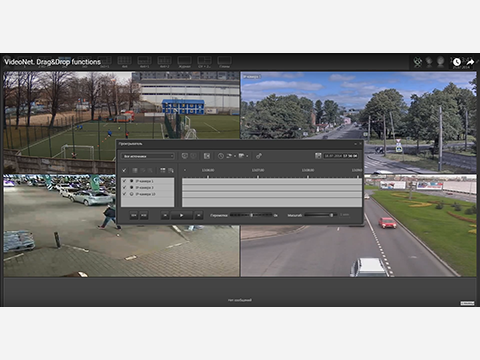Select the 4x4+1 screen layout icon
This screenshot has width=480, height=360.
144,61
